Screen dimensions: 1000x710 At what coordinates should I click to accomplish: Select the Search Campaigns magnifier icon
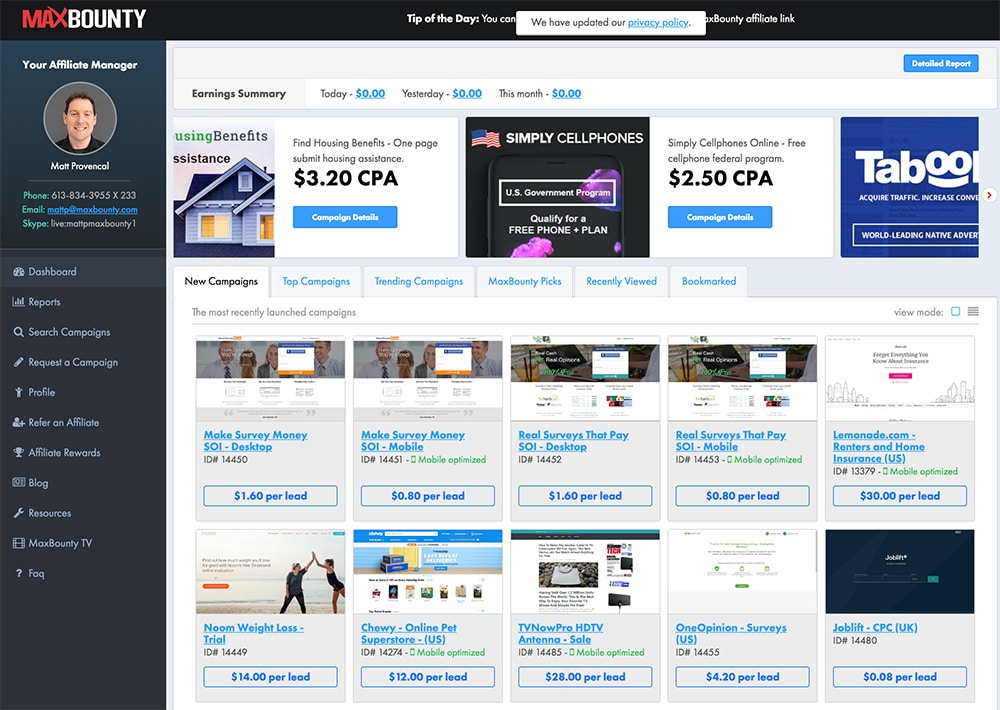point(17,331)
